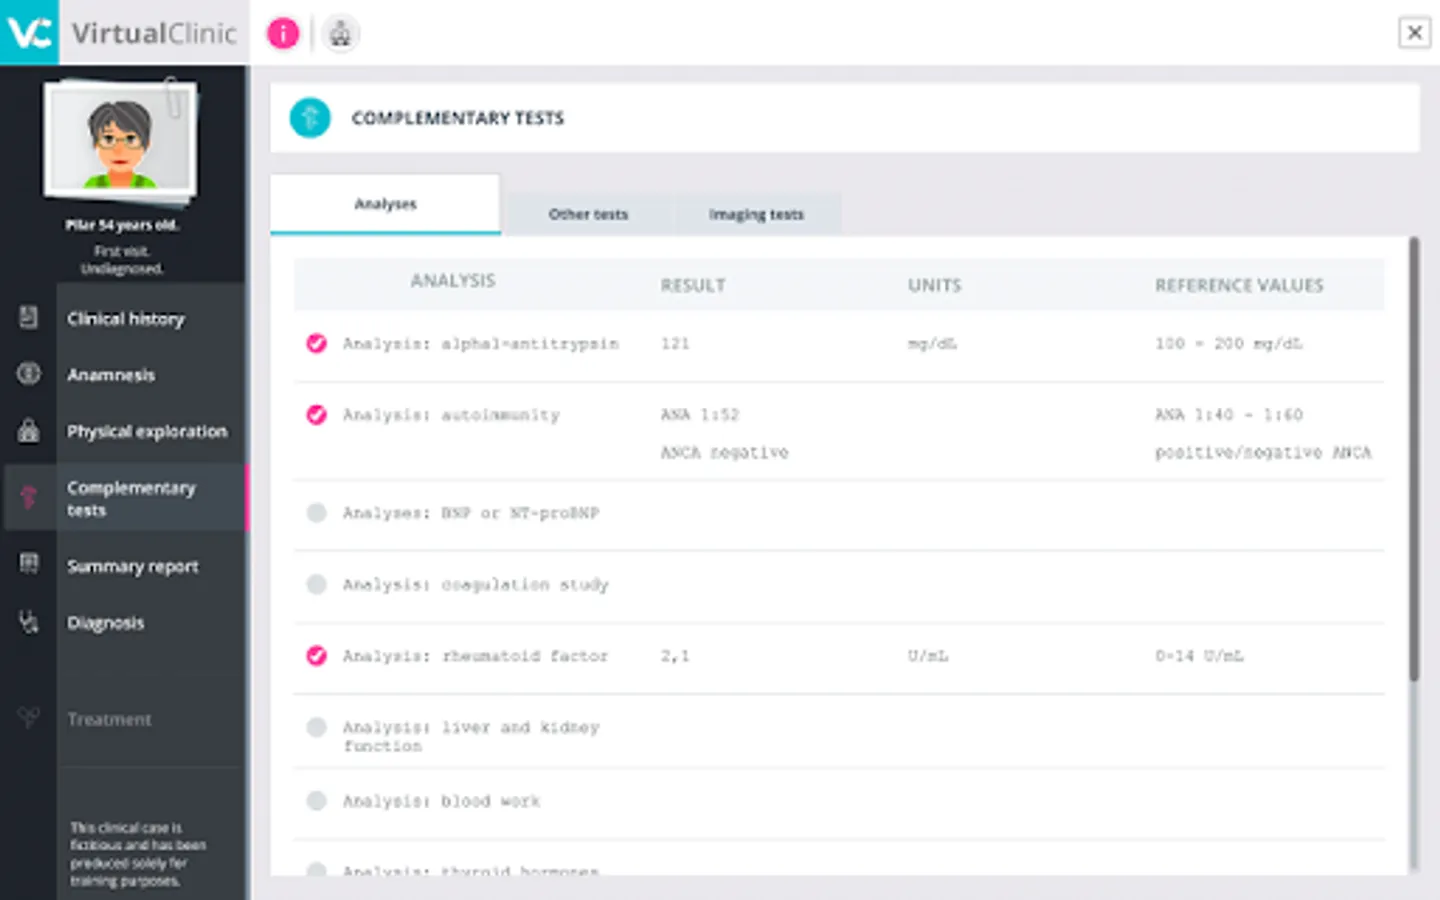Check the BNP or NT-proBNP analysis
1440x900 pixels.
coord(316,513)
